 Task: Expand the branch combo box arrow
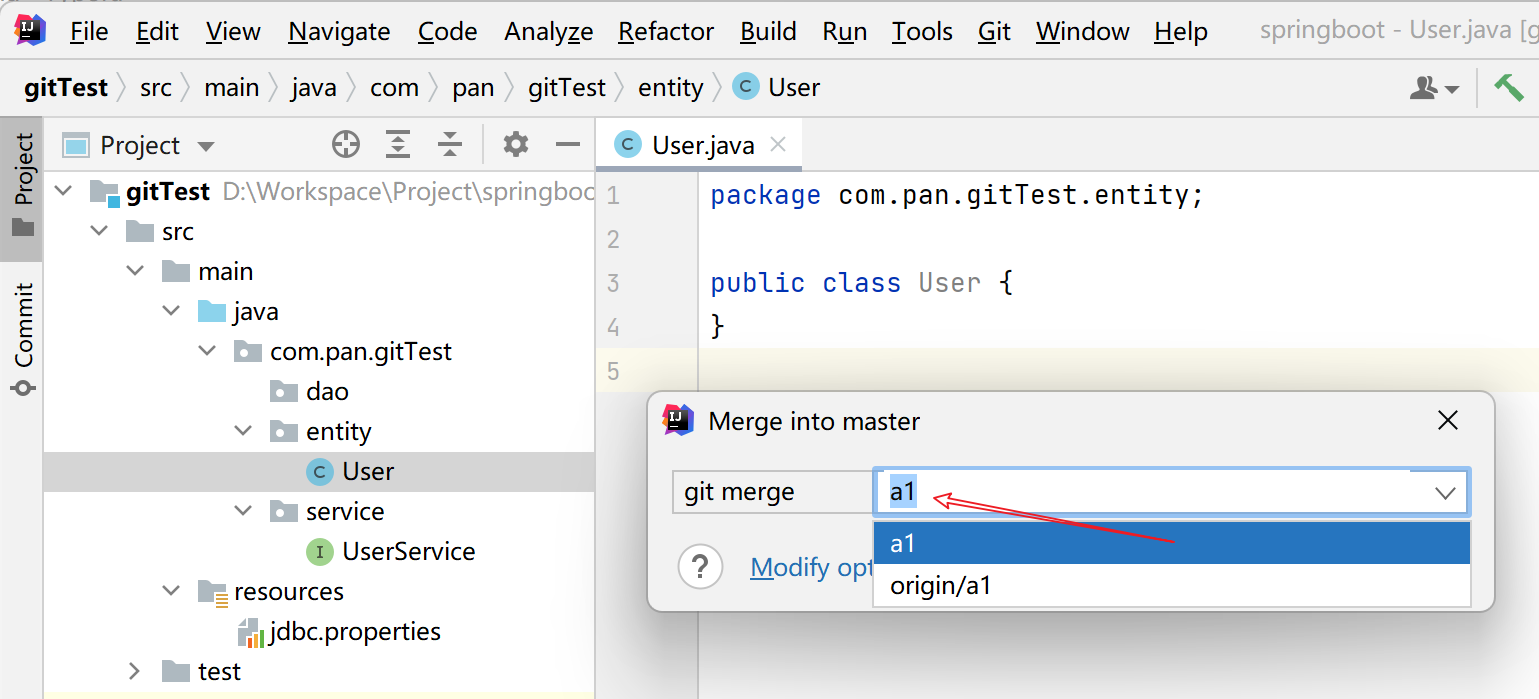(x=1445, y=493)
